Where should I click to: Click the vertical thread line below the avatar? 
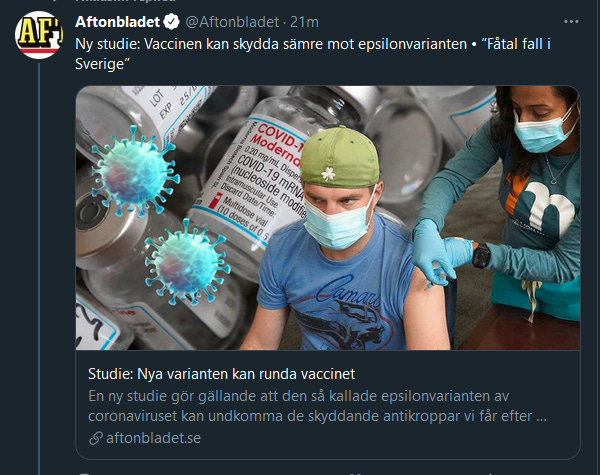39,268
